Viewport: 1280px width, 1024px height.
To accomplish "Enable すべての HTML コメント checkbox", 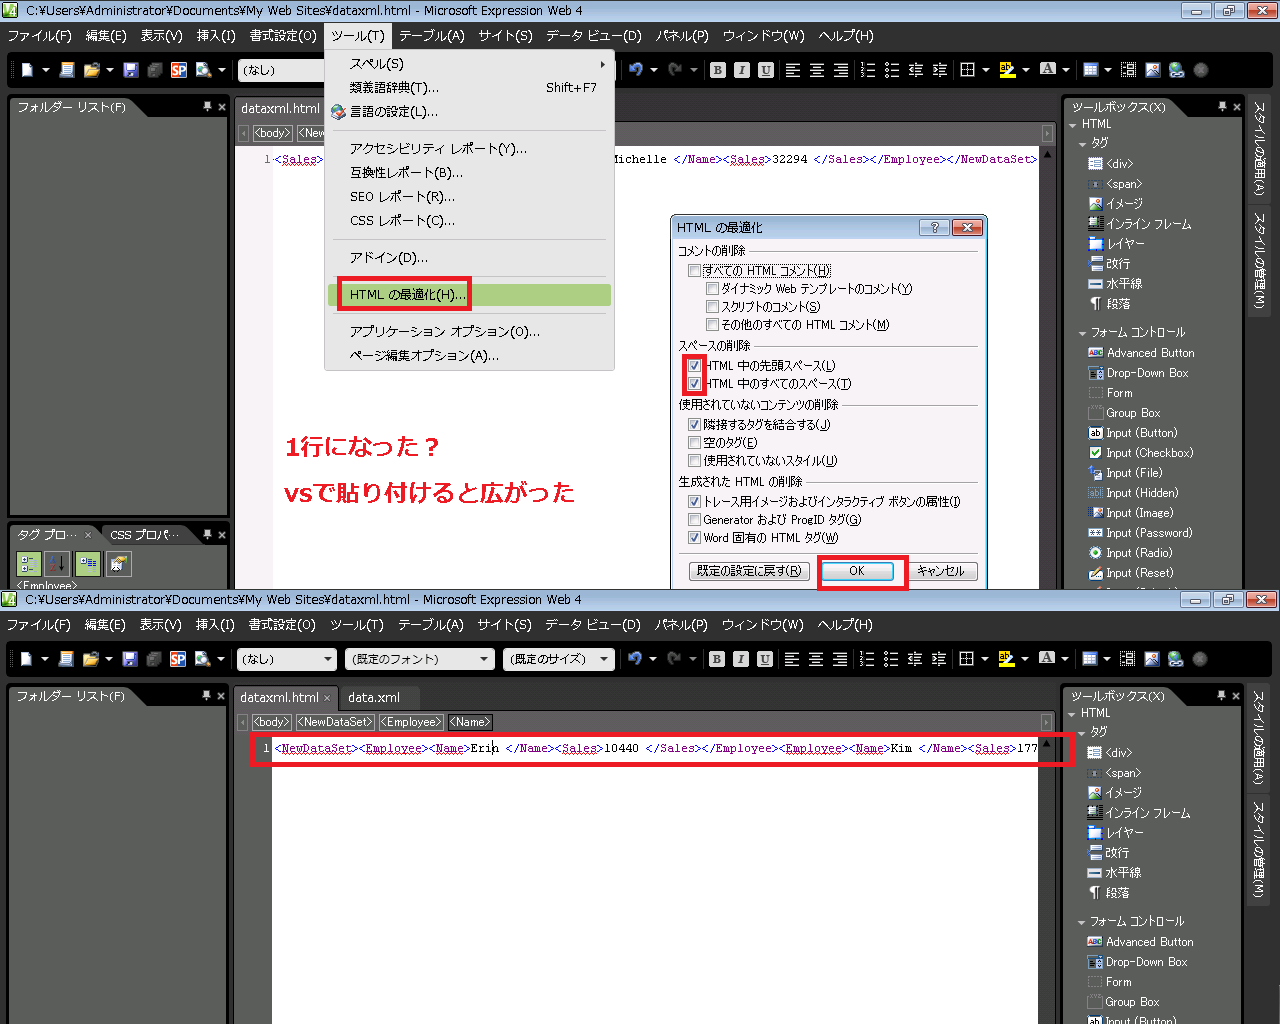I will (695, 270).
